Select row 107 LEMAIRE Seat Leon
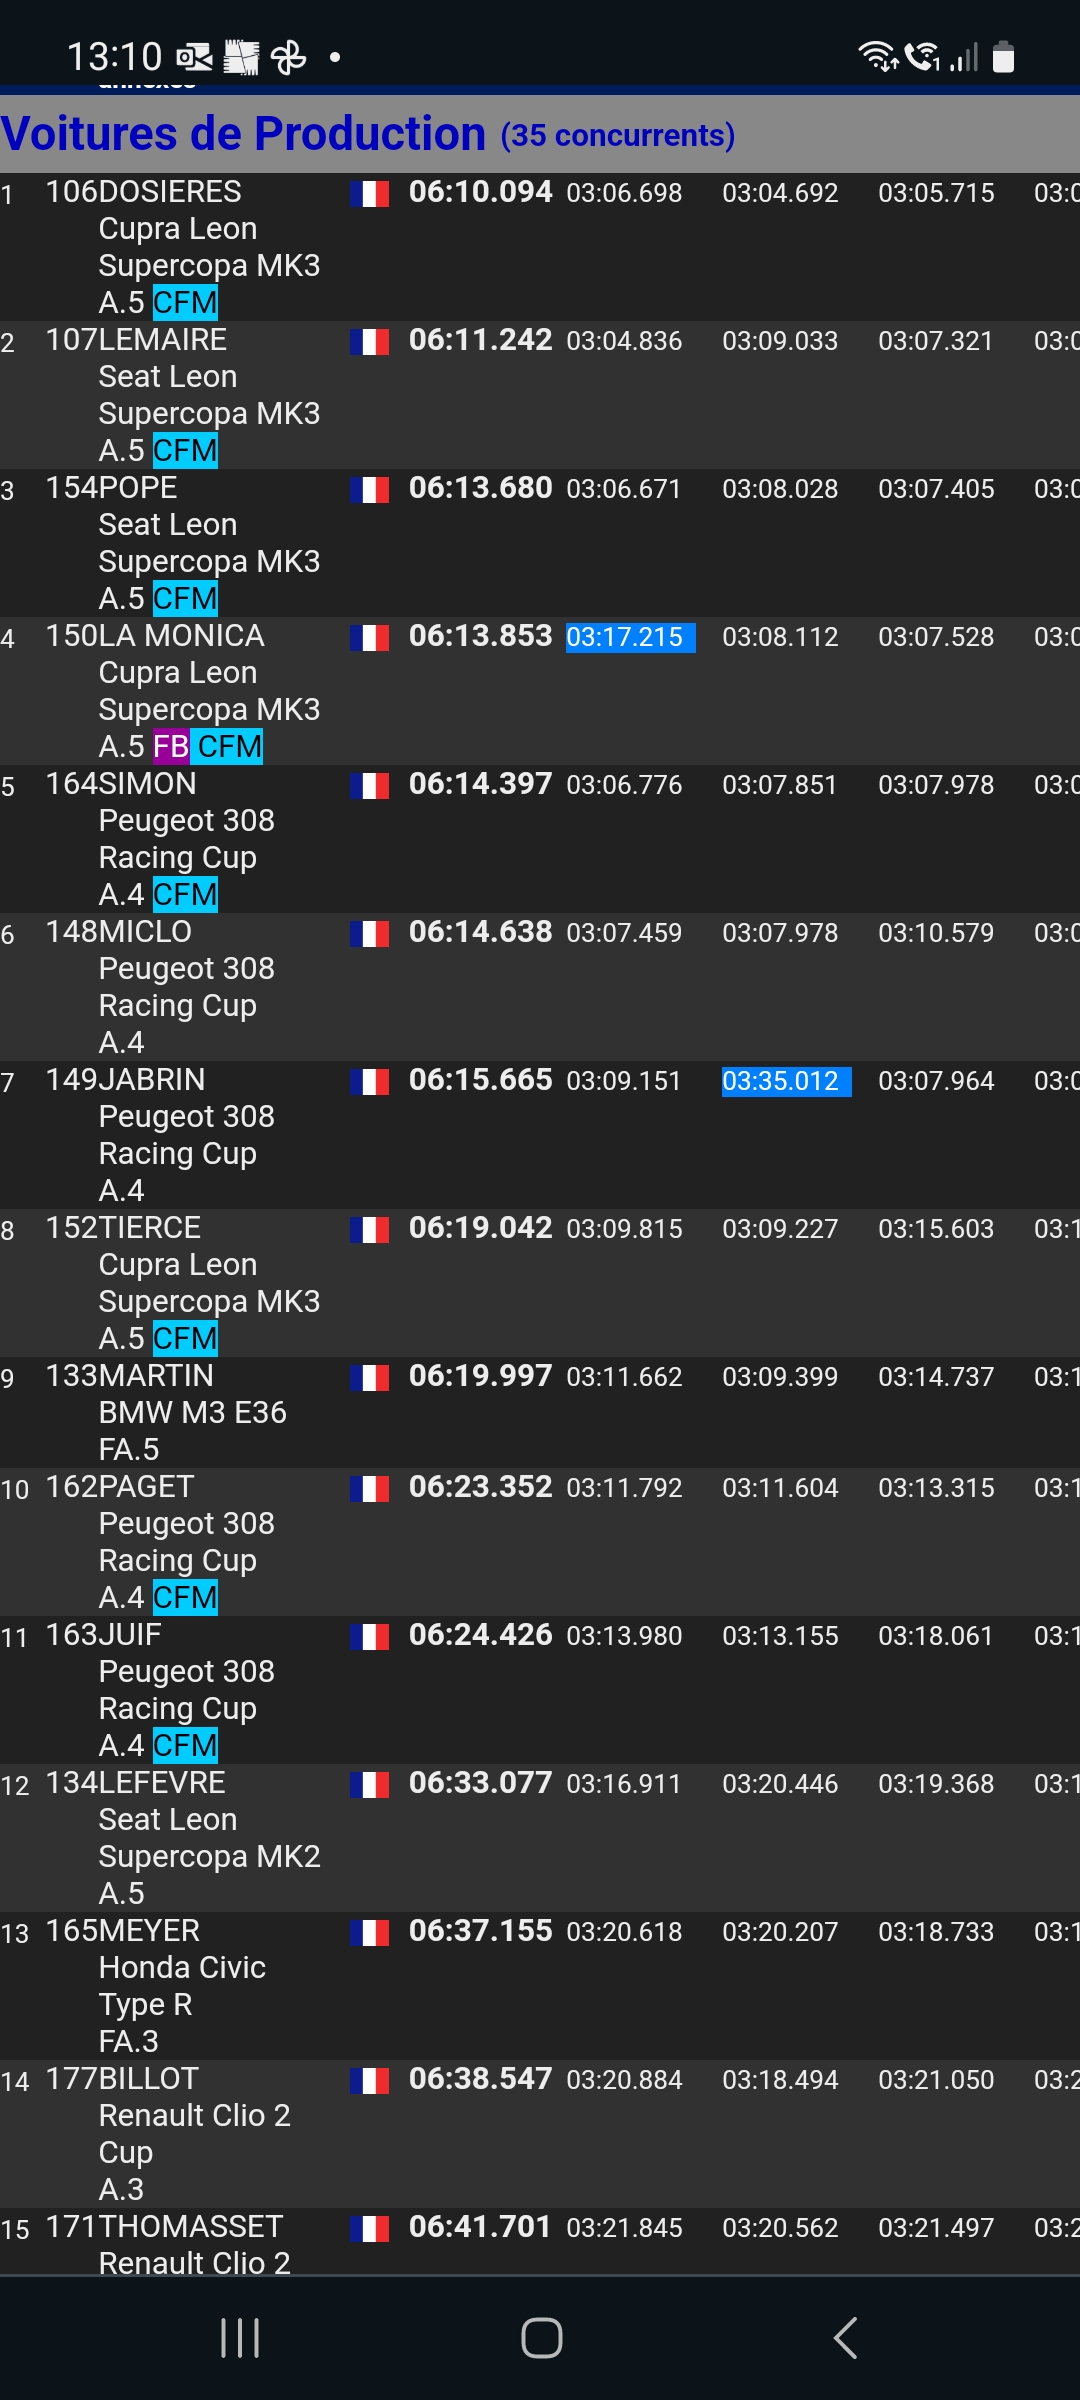 pyautogui.click(x=540, y=395)
